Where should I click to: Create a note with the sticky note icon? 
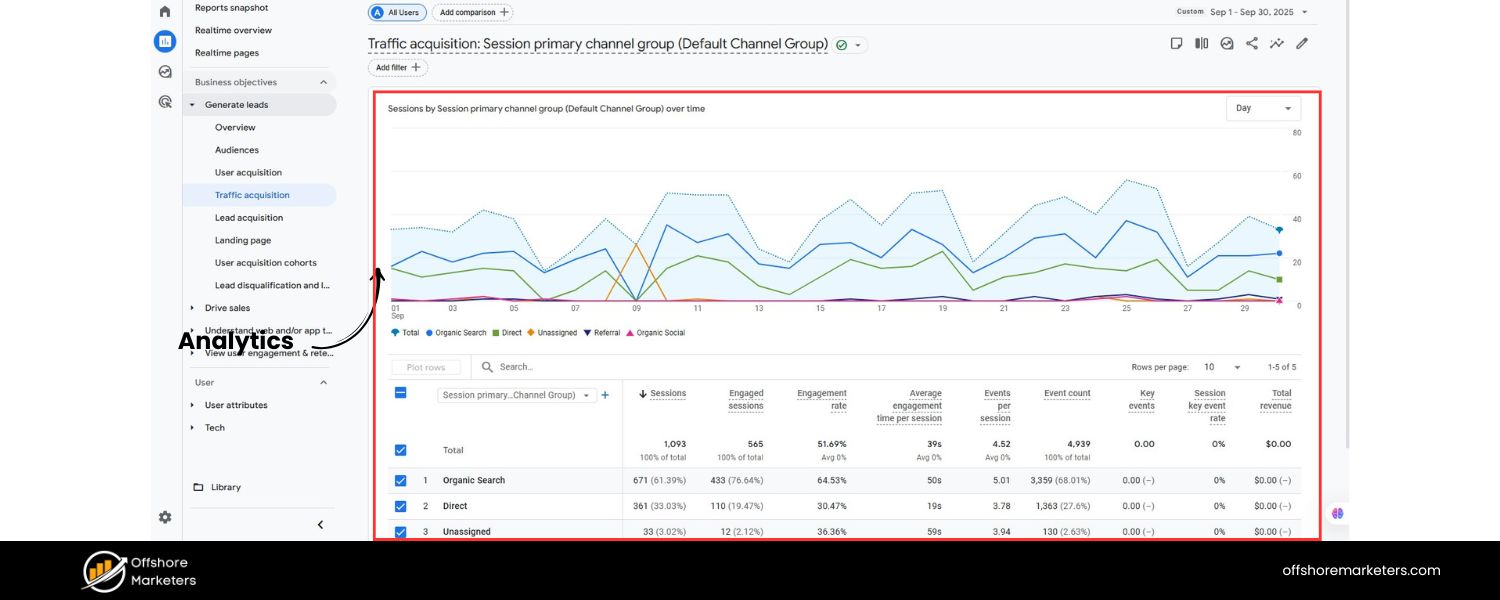pos(1176,43)
